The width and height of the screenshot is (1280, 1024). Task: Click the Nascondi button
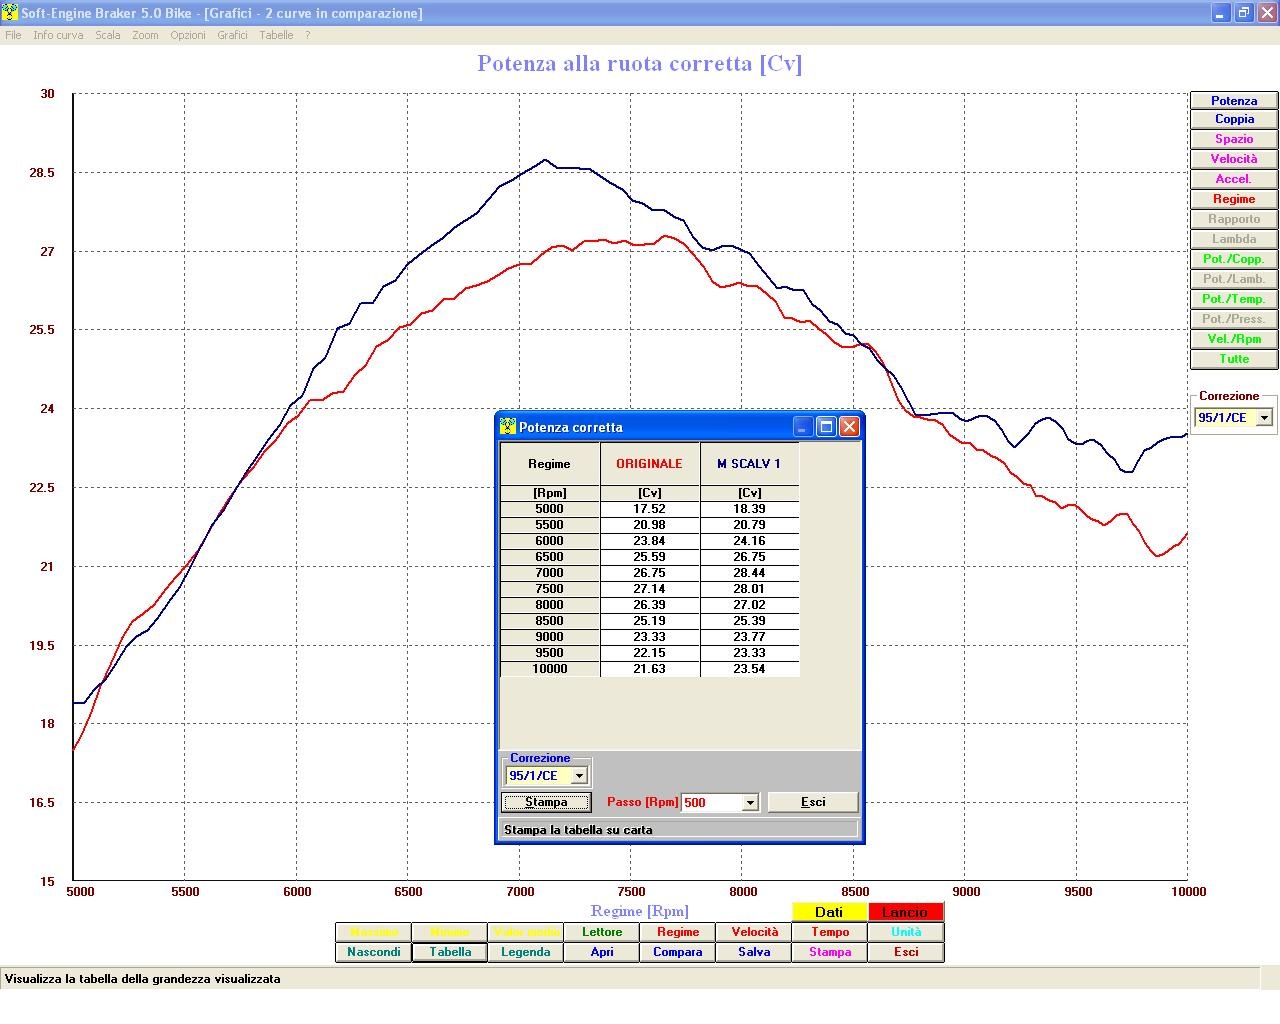[374, 952]
